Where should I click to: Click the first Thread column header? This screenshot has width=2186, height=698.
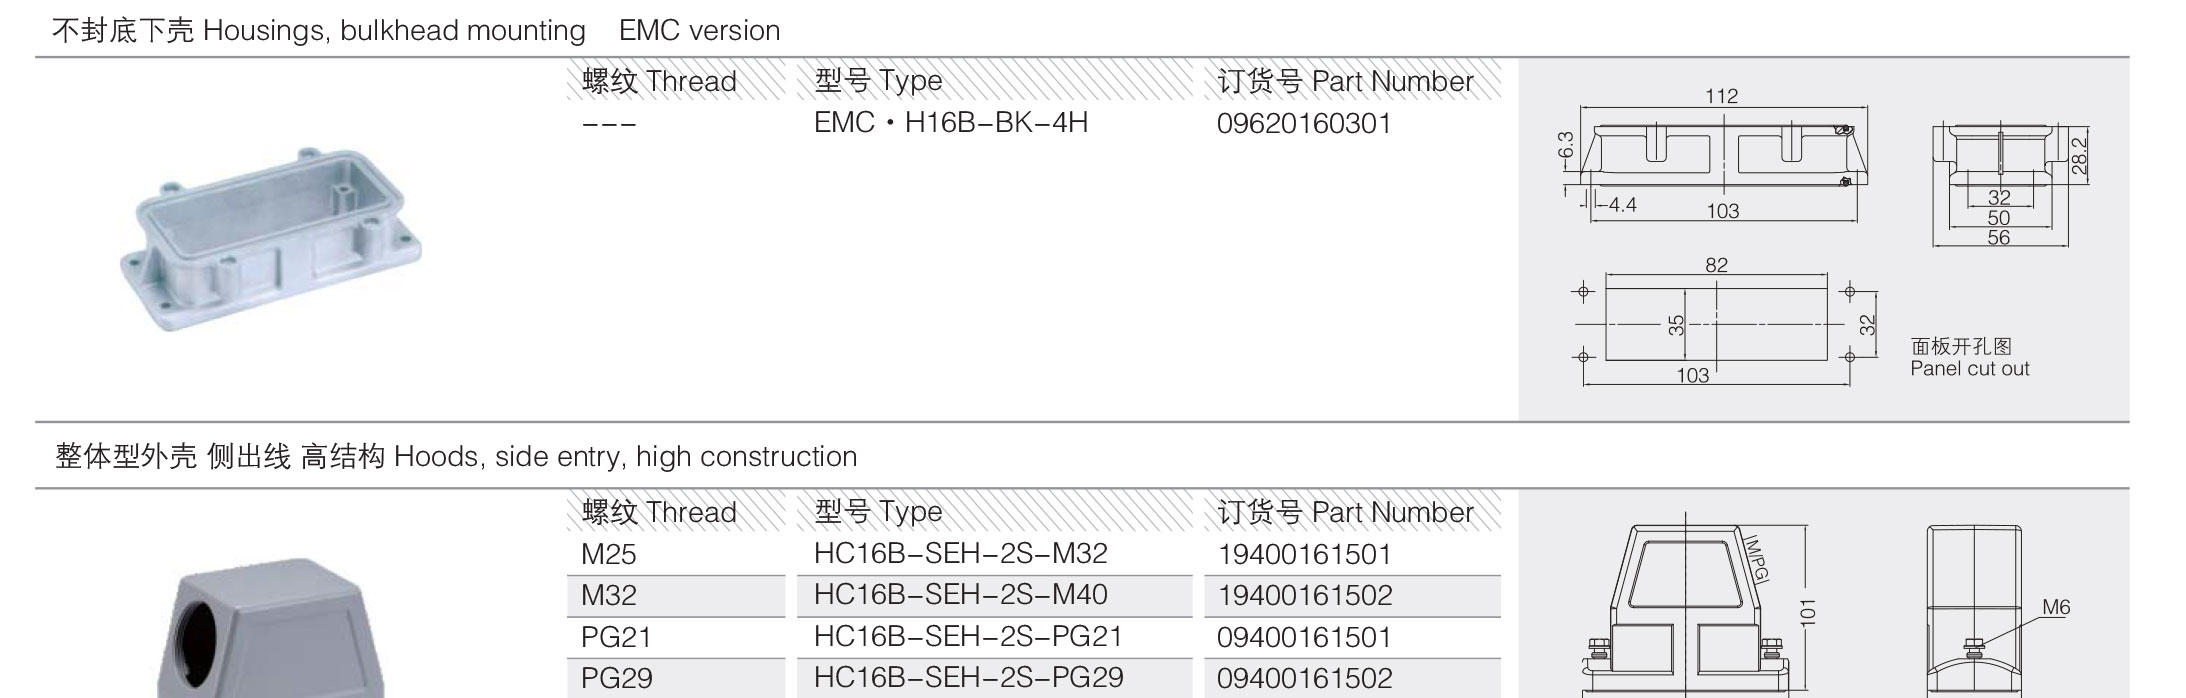pyautogui.click(x=659, y=81)
